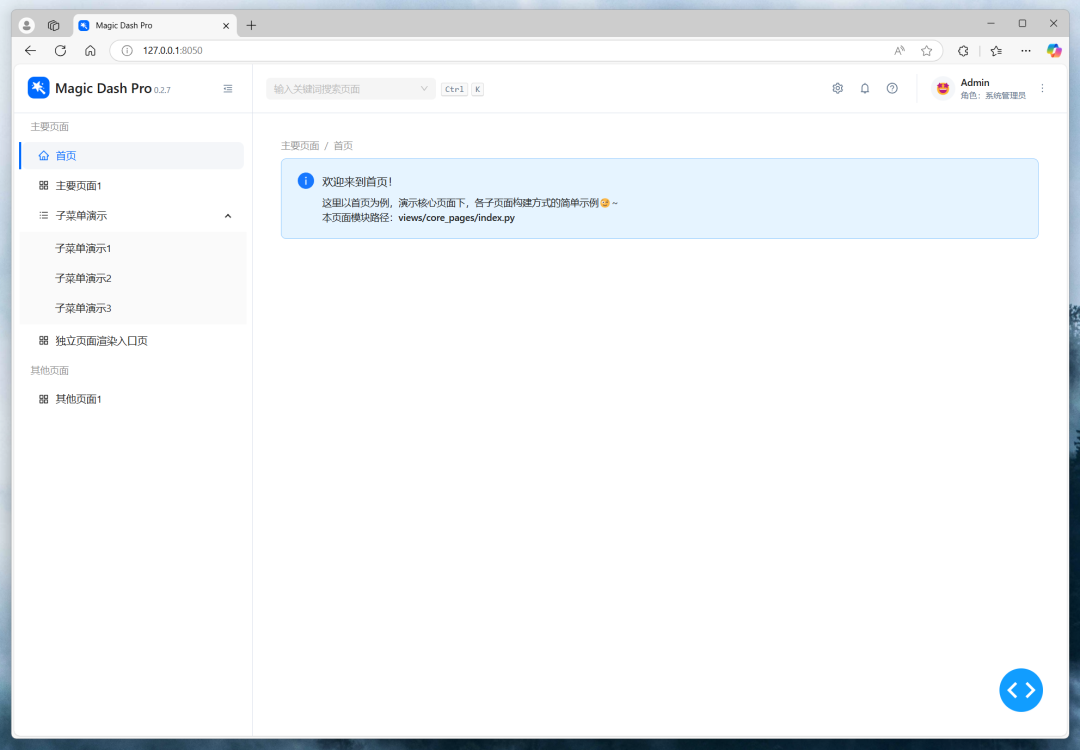Viewport: 1080px width, 750px height.
Task: Open the notification bell icon
Action: [x=865, y=88]
